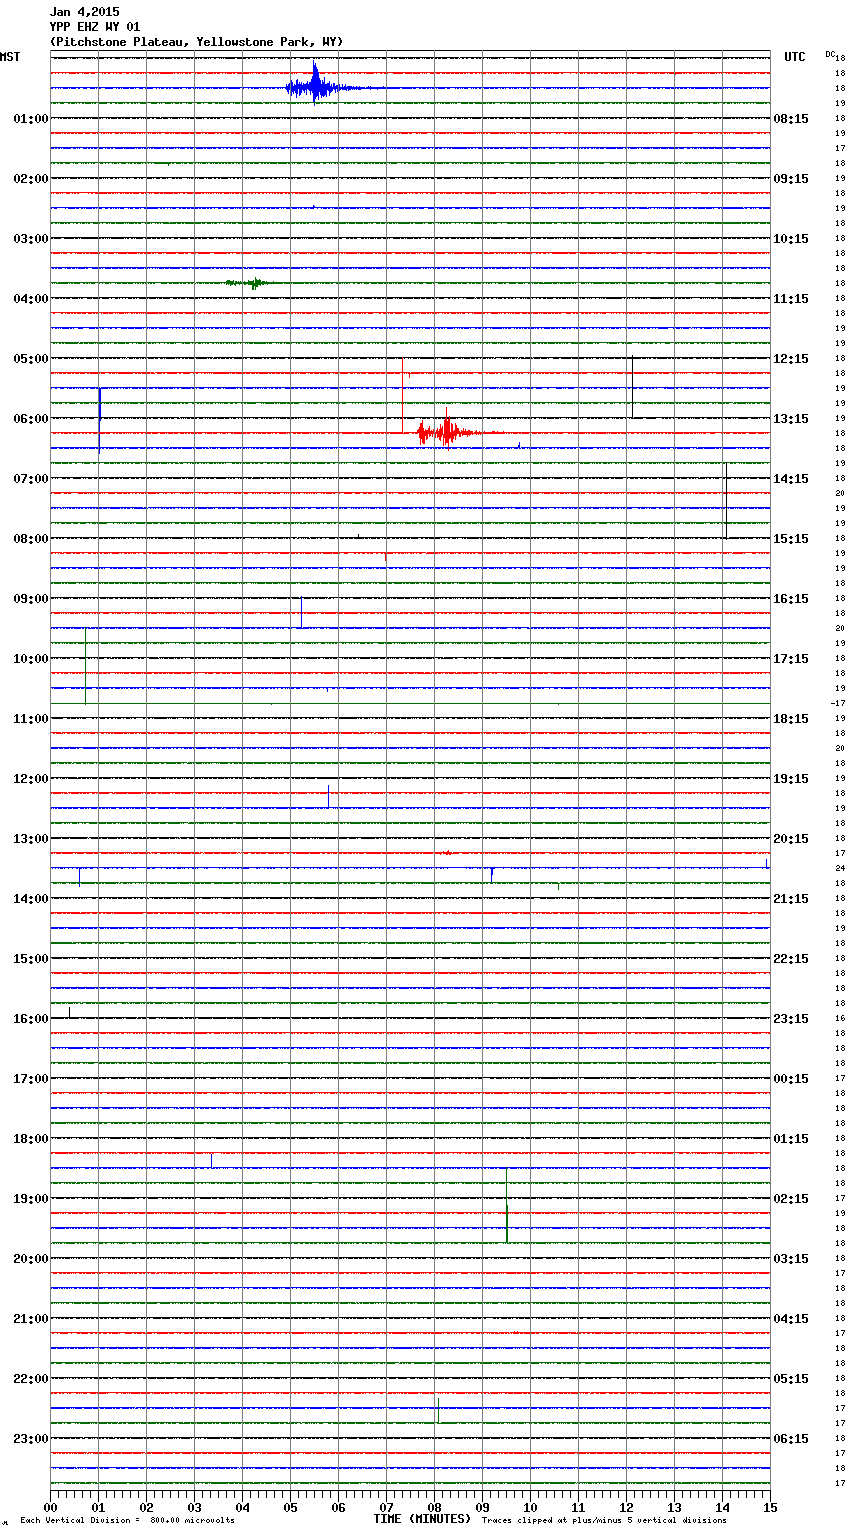Click the 02:00 MST row label
Viewport: 850px width, 1534px height.
(30, 179)
